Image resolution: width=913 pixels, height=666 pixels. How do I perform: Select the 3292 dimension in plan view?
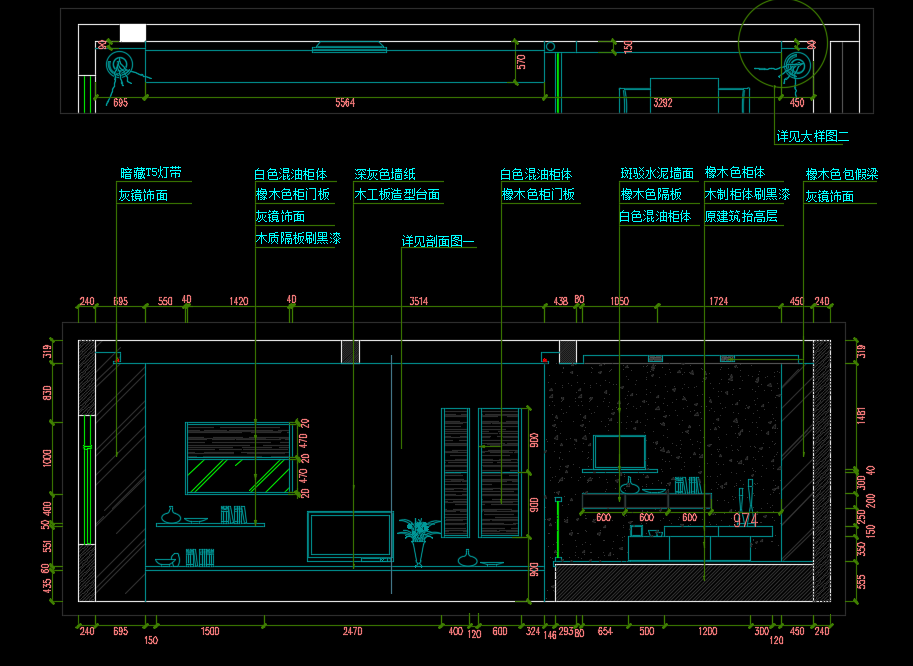click(663, 102)
